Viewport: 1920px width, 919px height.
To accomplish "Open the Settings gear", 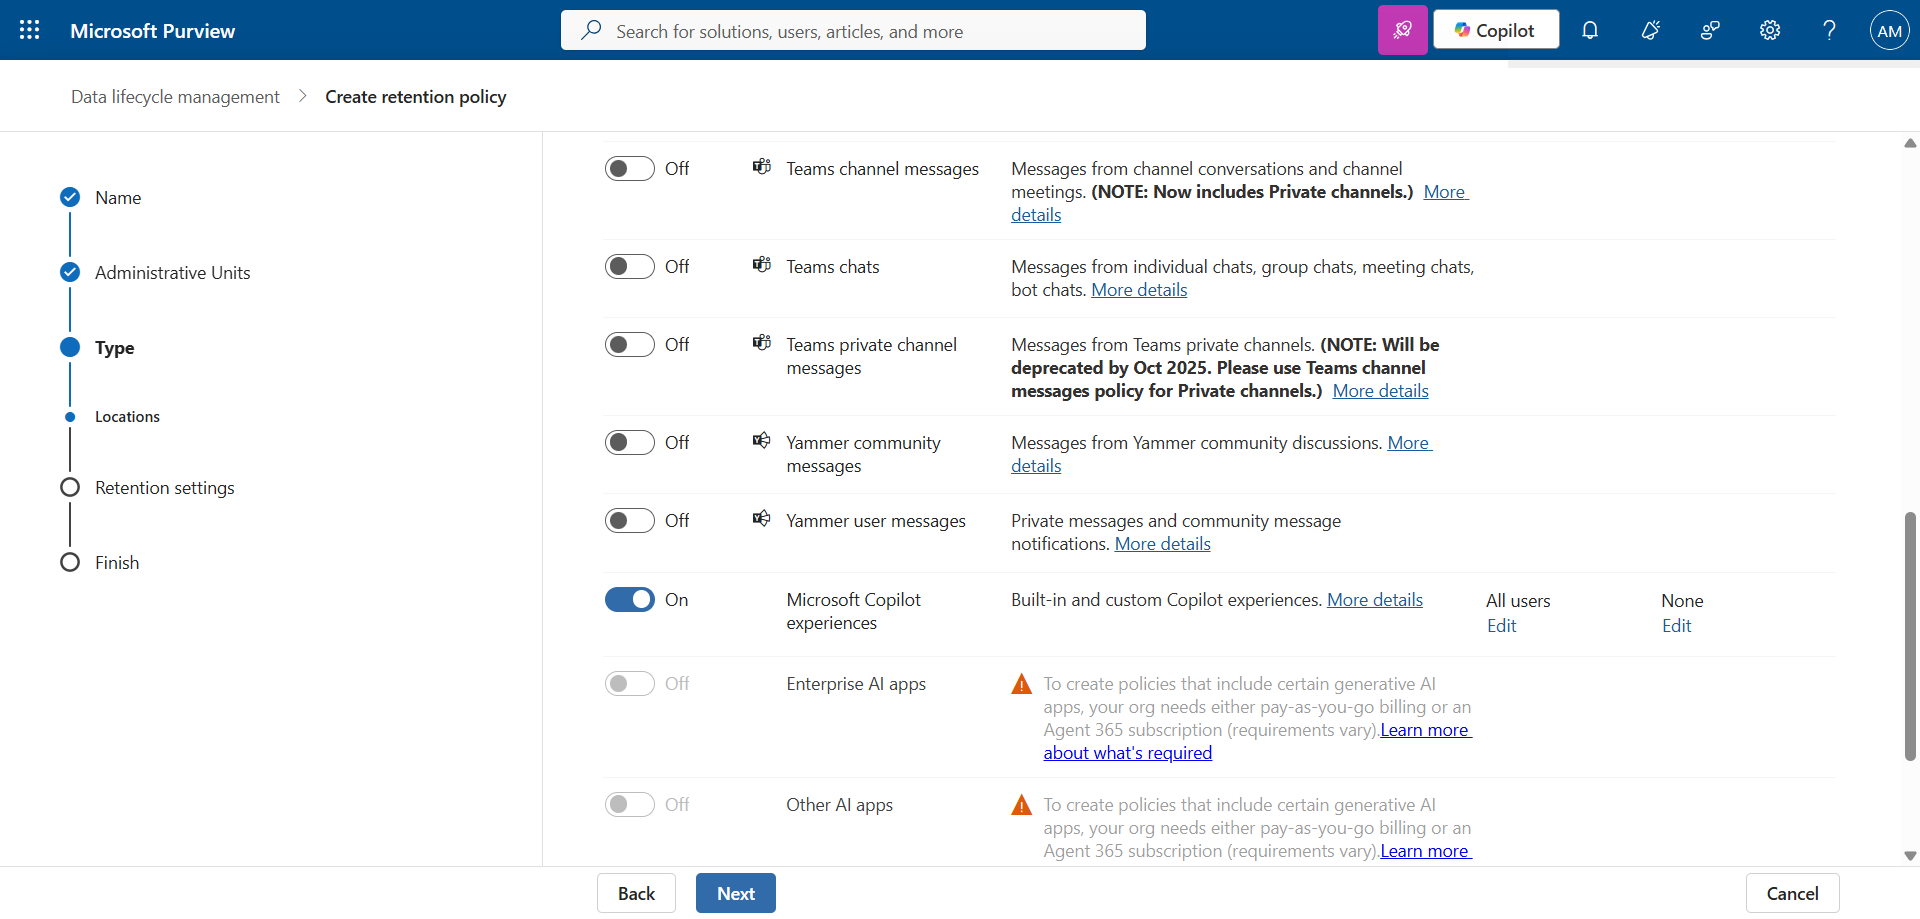I will [1770, 30].
